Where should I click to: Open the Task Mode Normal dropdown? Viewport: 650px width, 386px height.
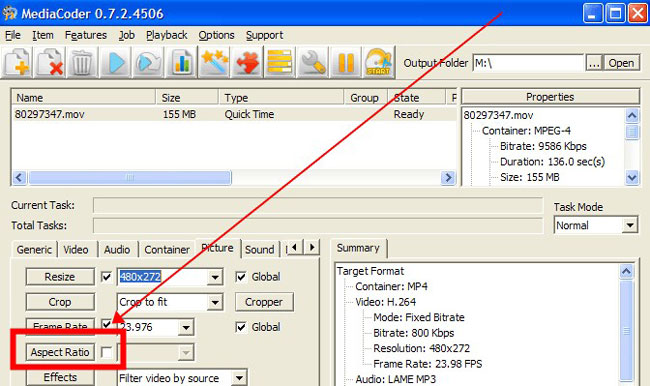[630, 226]
